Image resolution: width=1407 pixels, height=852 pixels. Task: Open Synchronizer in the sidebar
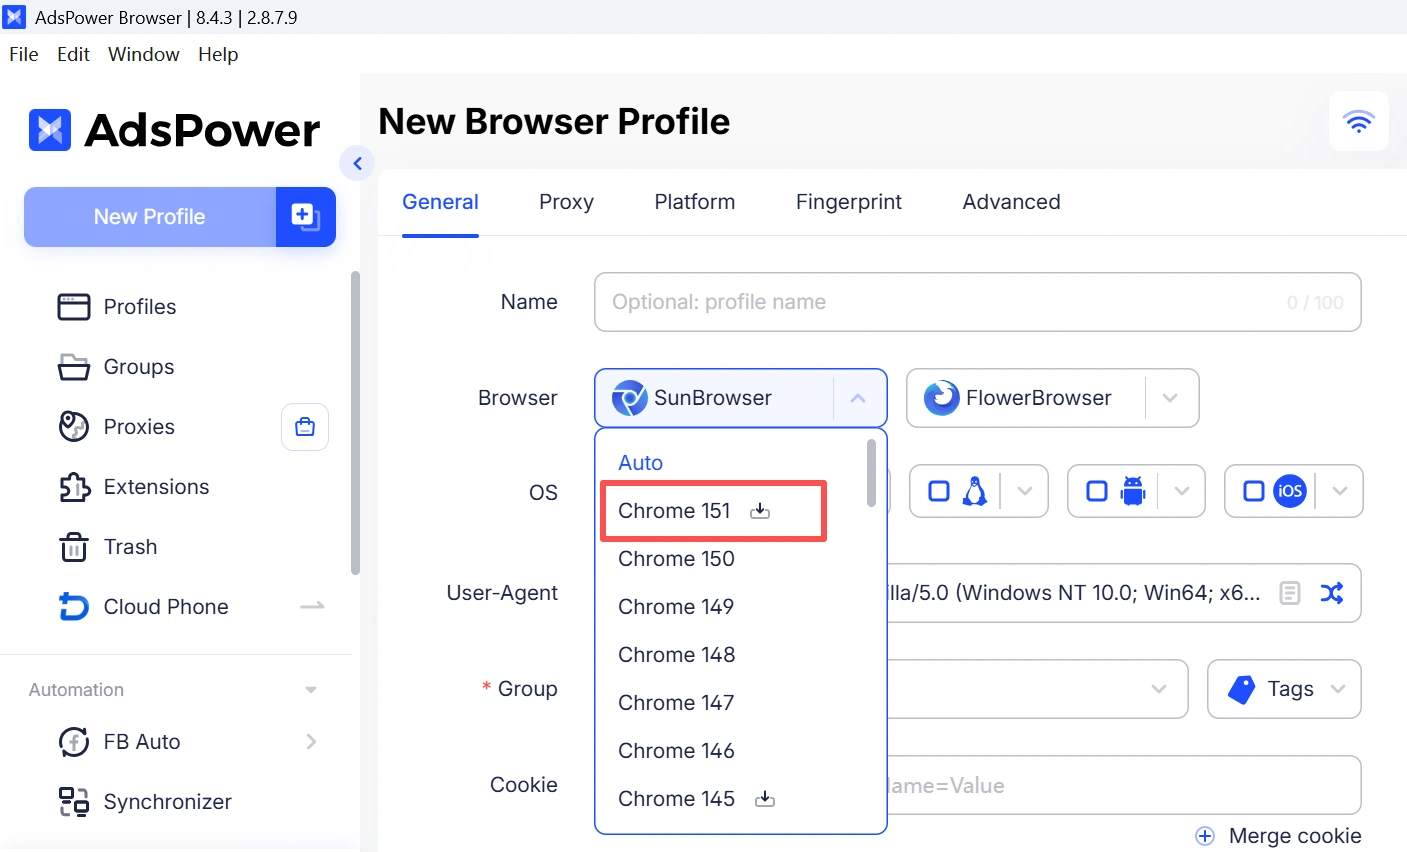[x=168, y=802]
